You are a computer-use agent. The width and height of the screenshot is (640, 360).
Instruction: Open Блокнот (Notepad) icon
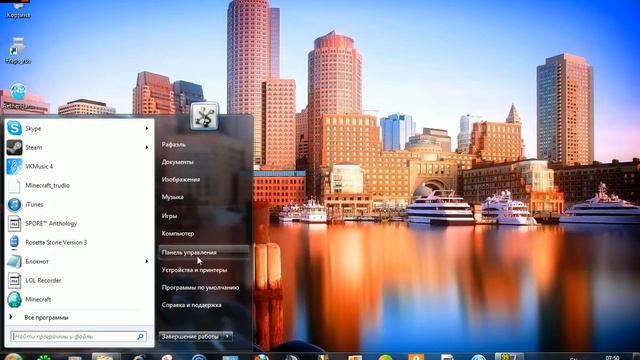tap(14, 261)
